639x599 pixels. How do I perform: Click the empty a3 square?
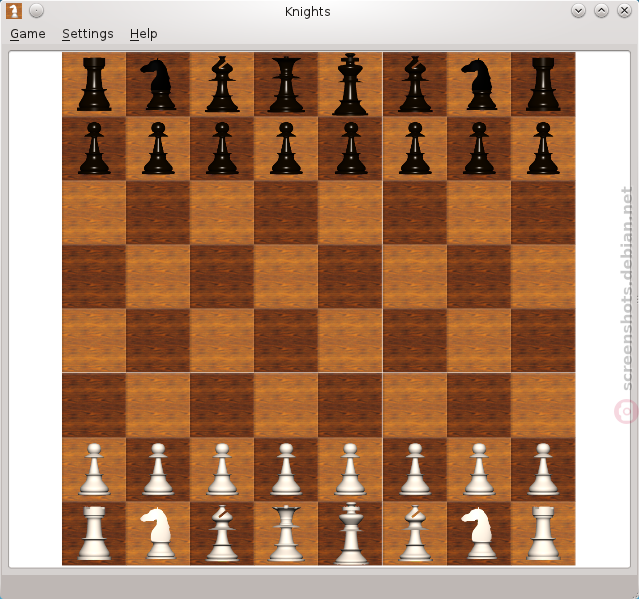coord(94,405)
